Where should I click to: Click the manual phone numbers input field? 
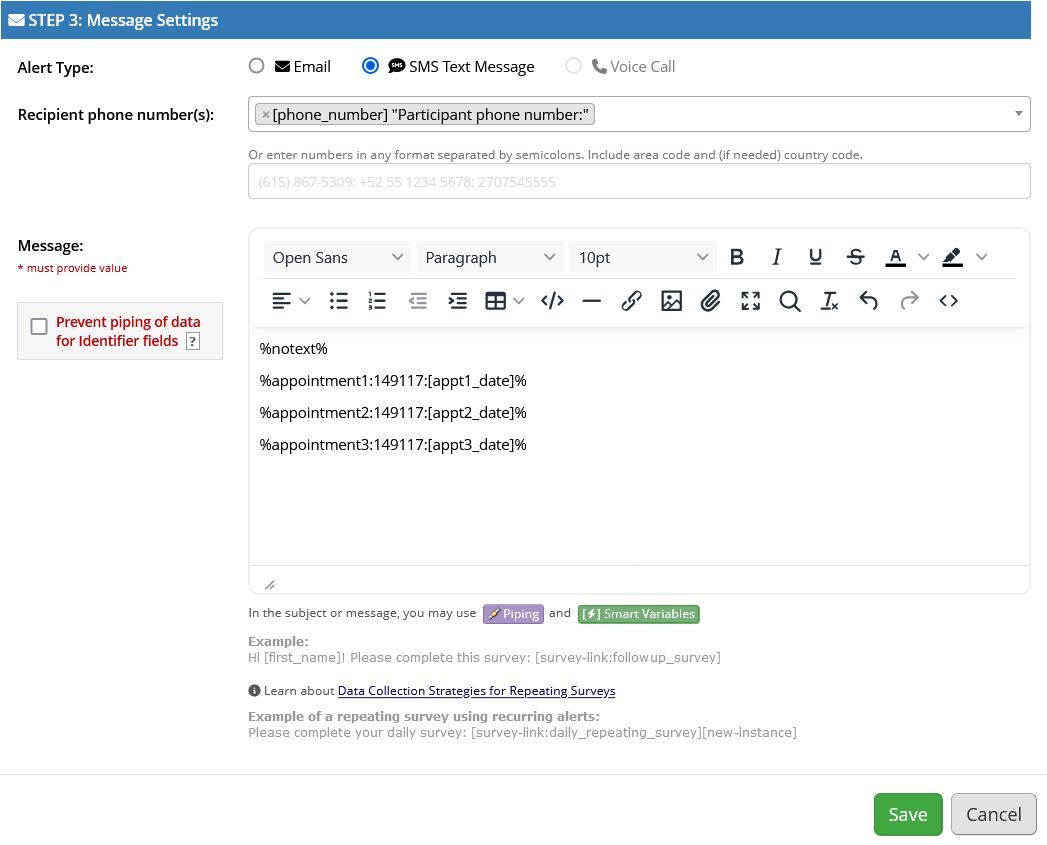pyautogui.click(x=639, y=182)
